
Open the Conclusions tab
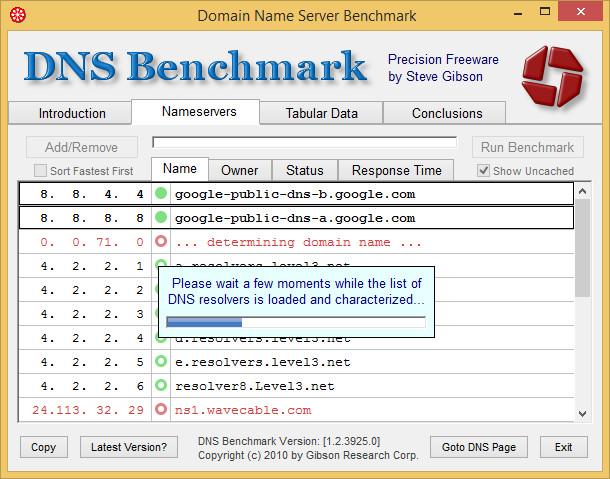click(445, 113)
